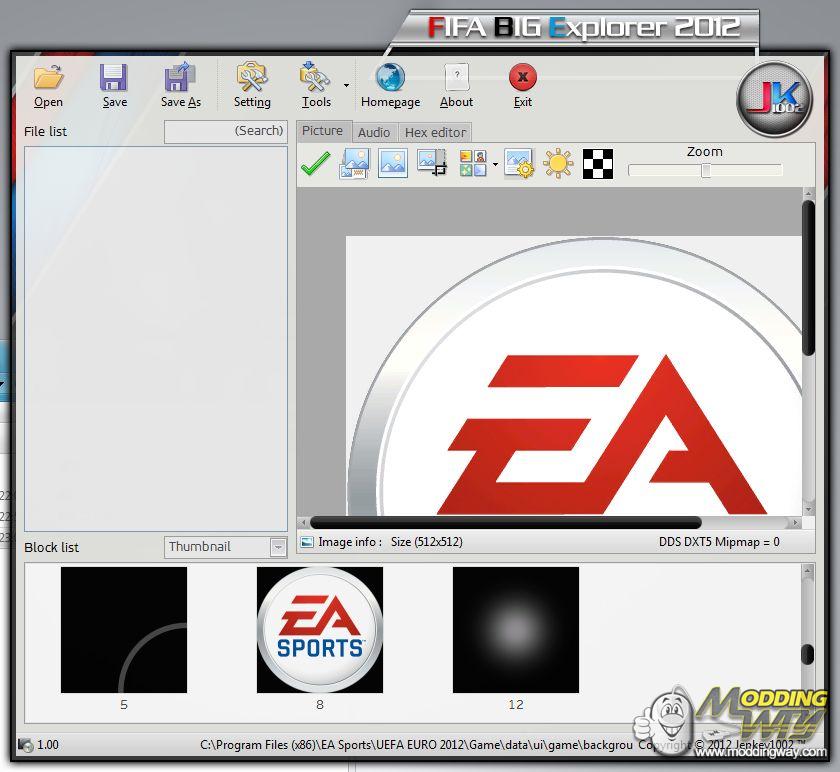Open image settings gear icon
Image resolution: width=840 pixels, height=772 pixels.
(519, 164)
